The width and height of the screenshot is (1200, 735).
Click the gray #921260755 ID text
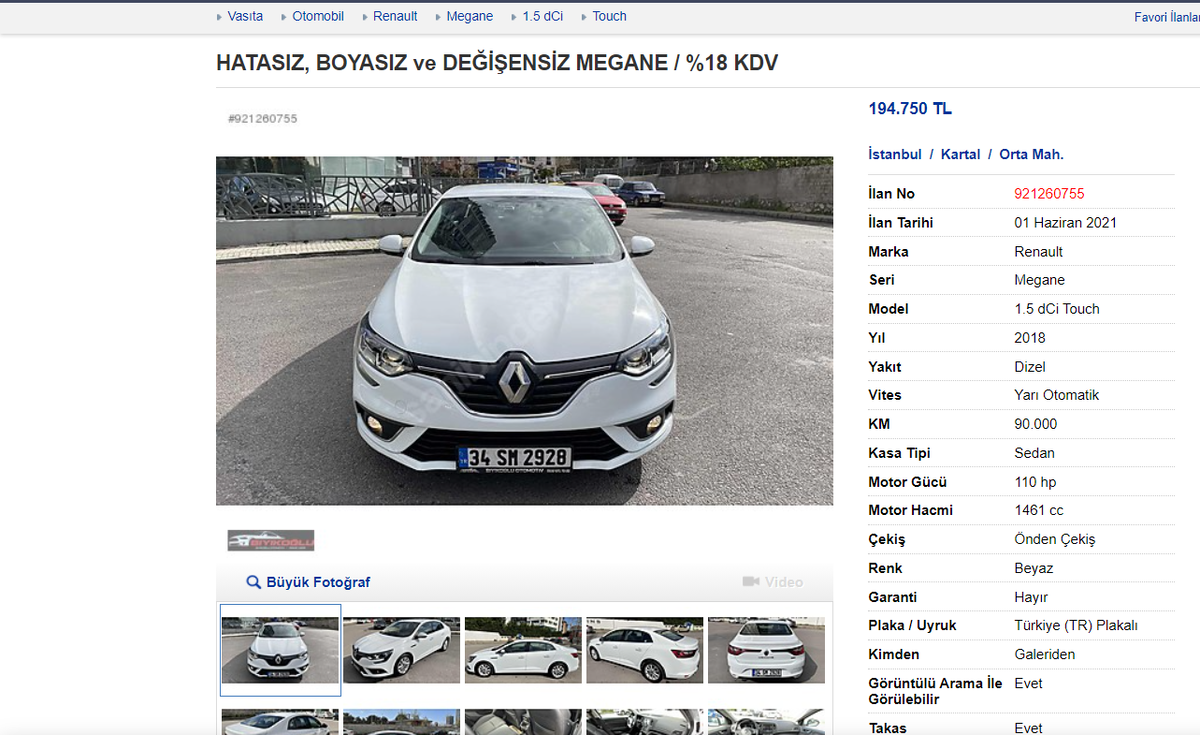tap(263, 119)
